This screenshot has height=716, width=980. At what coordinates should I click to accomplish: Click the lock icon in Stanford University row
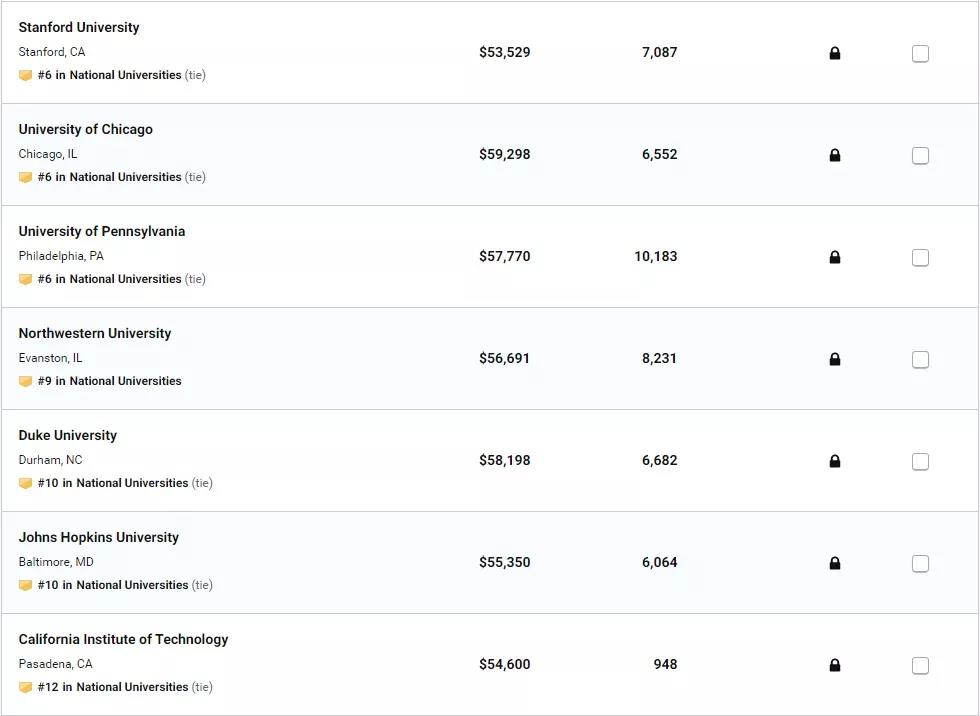[835, 53]
